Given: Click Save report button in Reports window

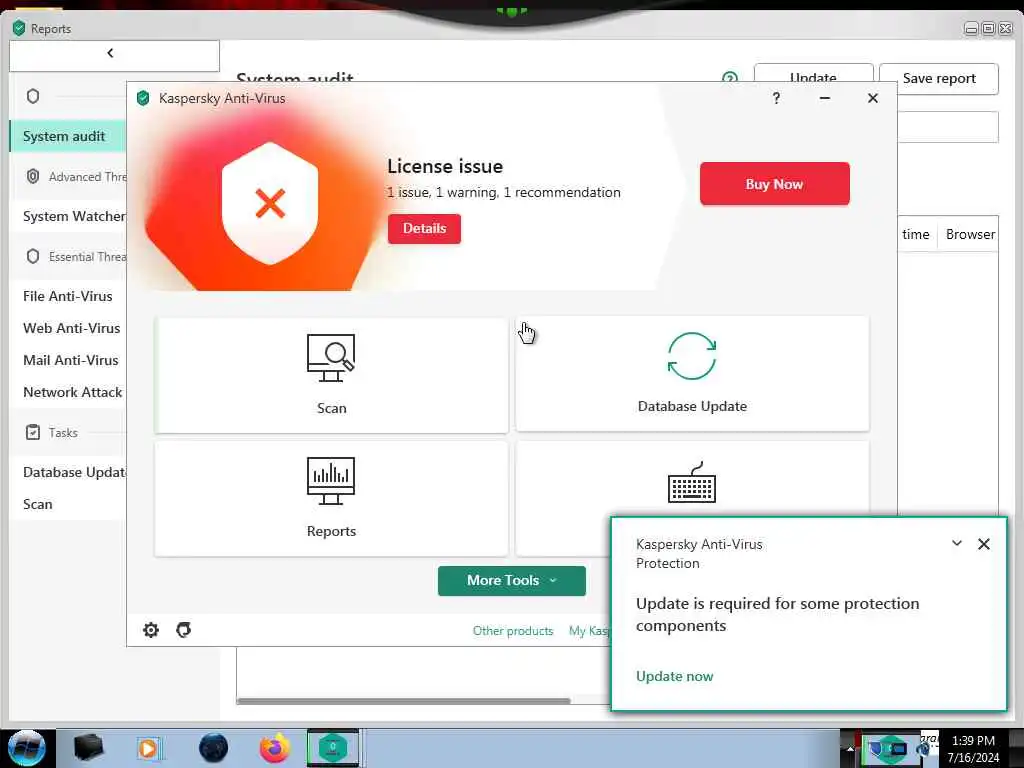Looking at the screenshot, I should coord(938,79).
